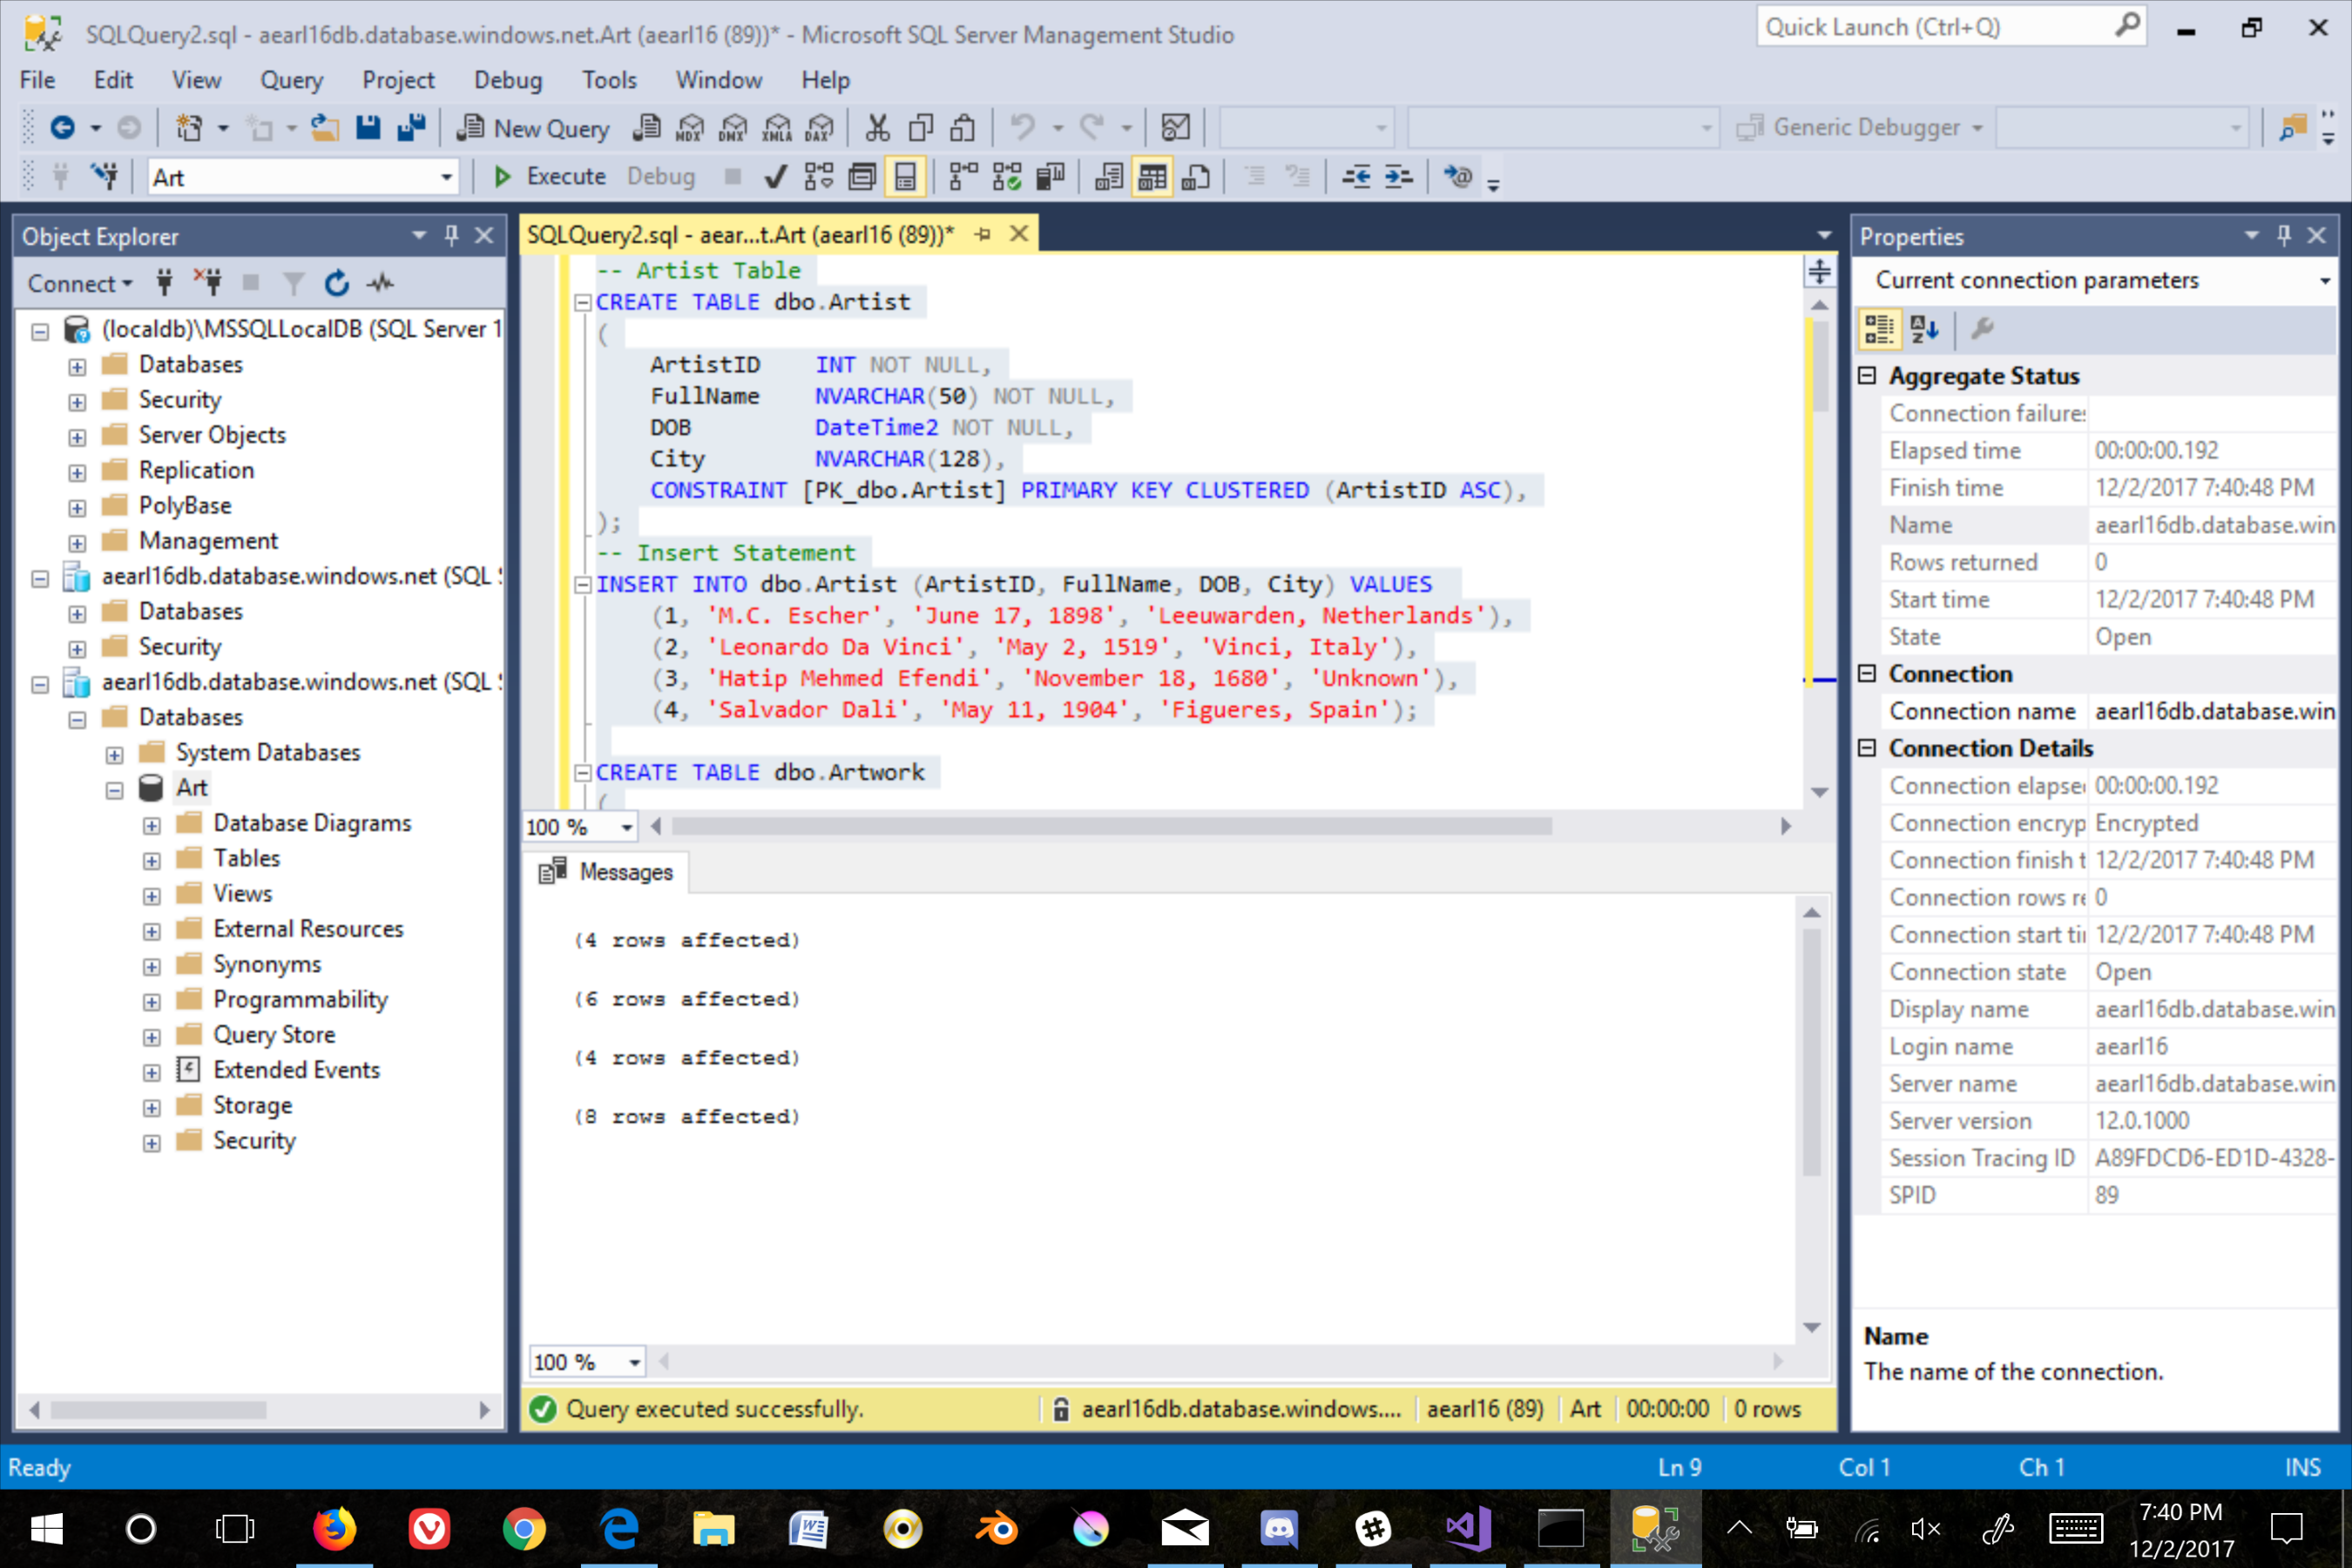Click the Cut scissors icon
The height and width of the screenshot is (1568, 2352).
pos(877,128)
